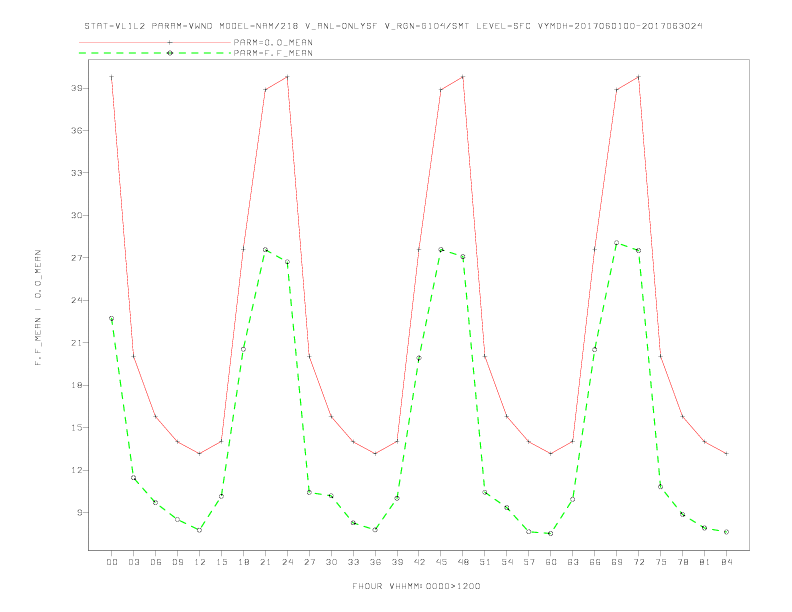The height and width of the screenshot is (612, 792).
Task: Click the red O.O_MEAN data point at hour 00
Action: click(112, 77)
